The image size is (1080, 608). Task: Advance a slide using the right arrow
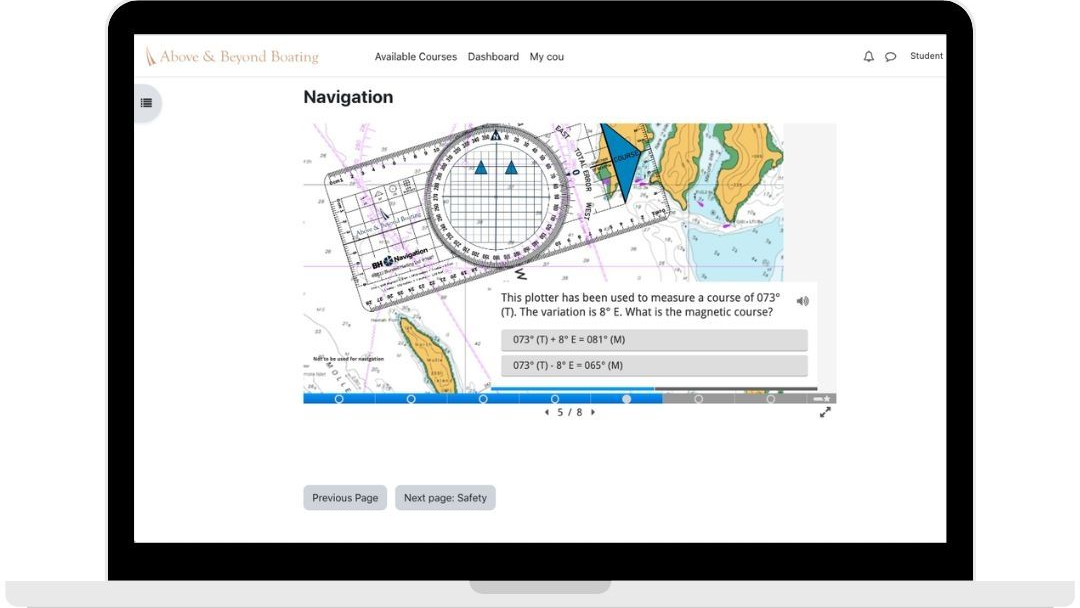point(592,410)
